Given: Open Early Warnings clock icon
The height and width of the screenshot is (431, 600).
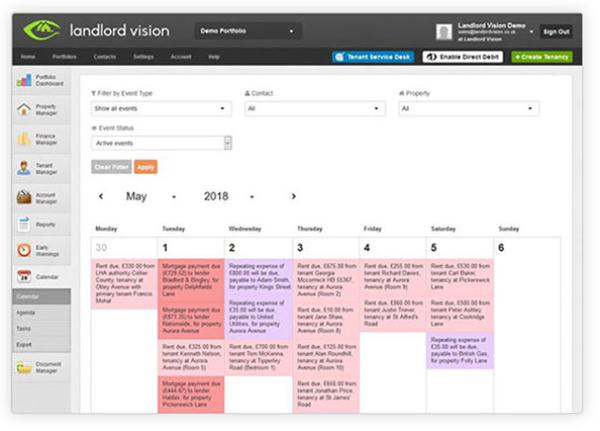Looking at the screenshot, I should pyautogui.click(x=24, y=250).
